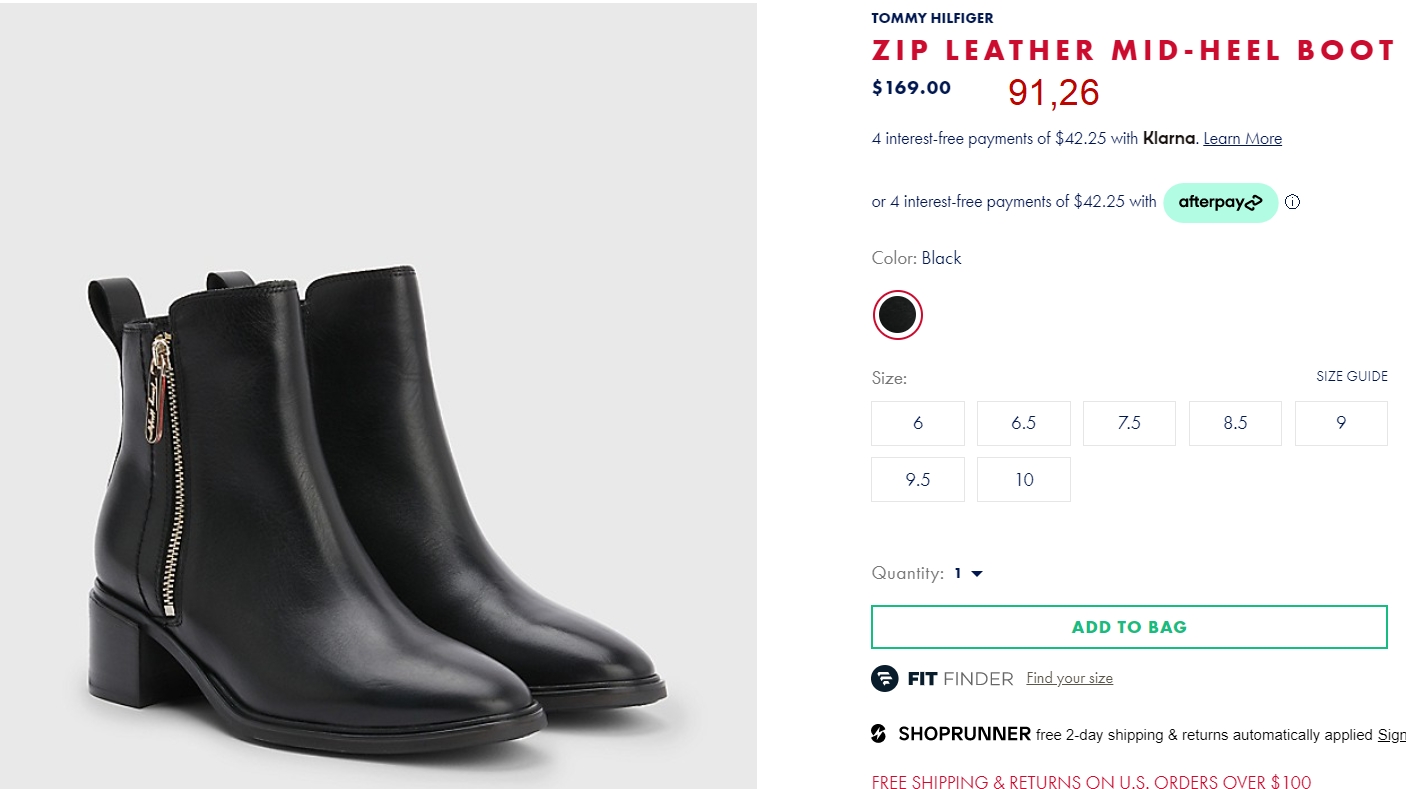Image resolution: width=1406 pixels, height=789 pixels.
Task: Click the Find your size link
Action: pos(1069,678)
